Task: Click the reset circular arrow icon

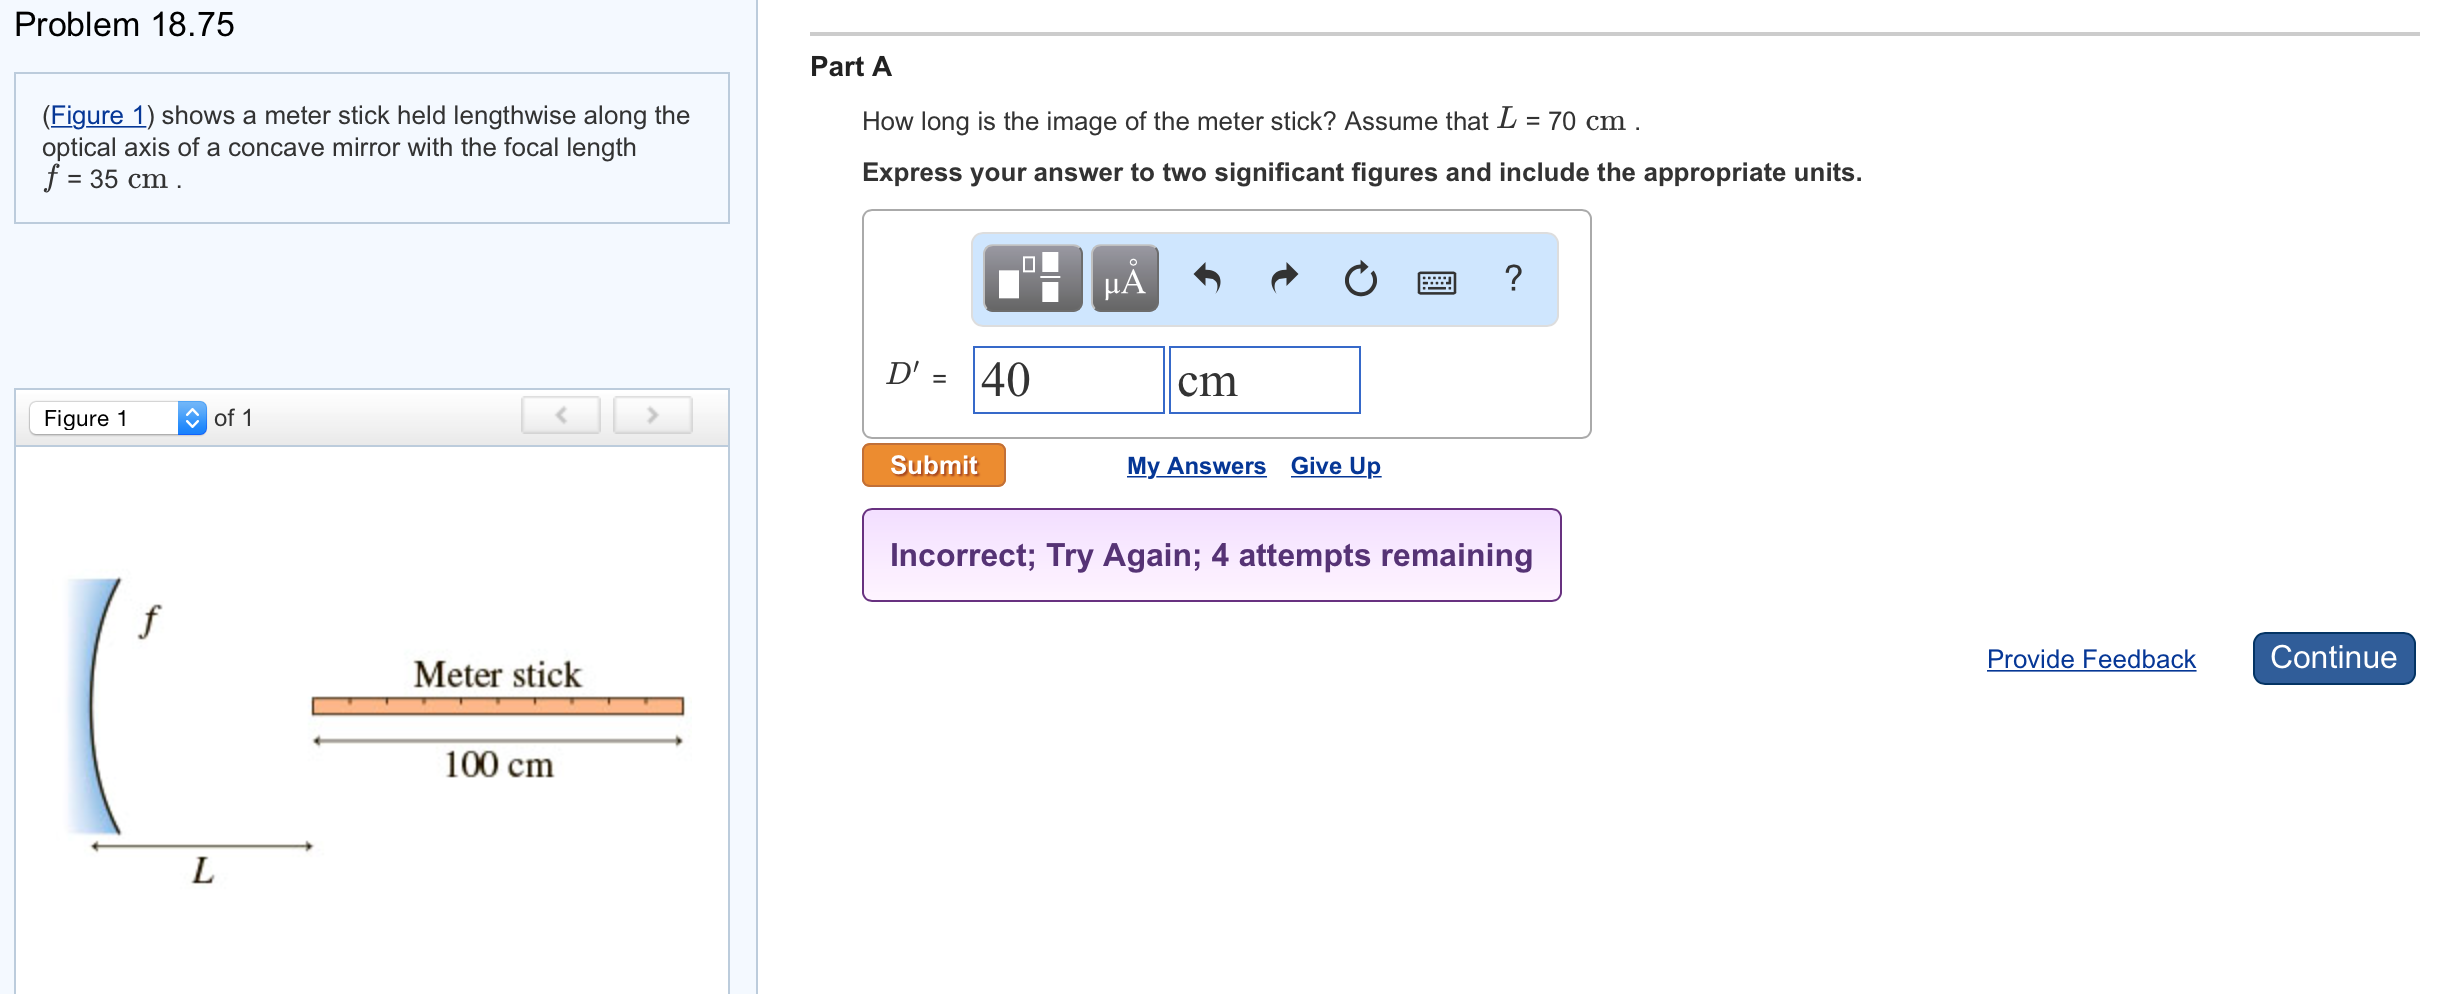Action: coord(1360,279)
